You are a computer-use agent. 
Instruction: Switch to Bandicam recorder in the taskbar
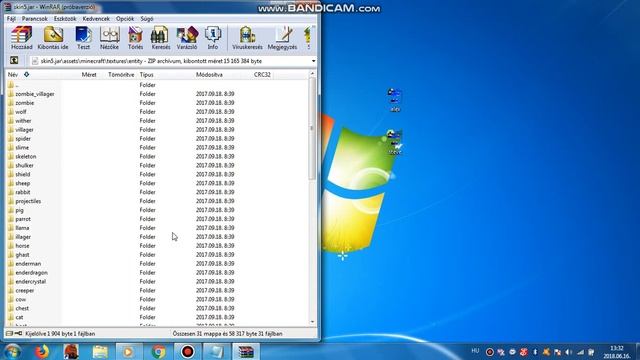[188, 351]
